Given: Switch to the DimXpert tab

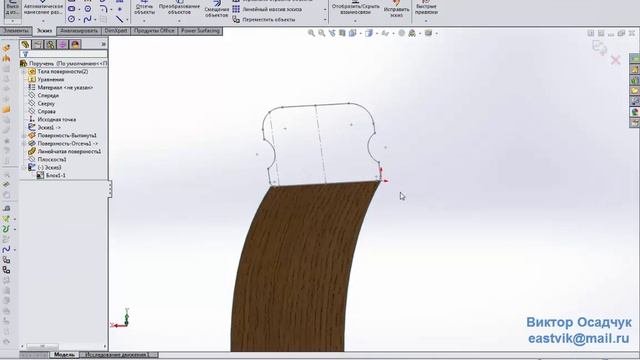Looking at the screenshot, I should click(116, 31).
